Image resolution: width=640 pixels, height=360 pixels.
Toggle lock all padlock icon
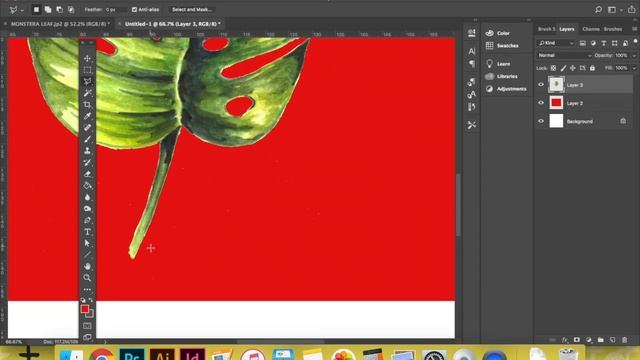pyautogui.click(x=592, y=68)
